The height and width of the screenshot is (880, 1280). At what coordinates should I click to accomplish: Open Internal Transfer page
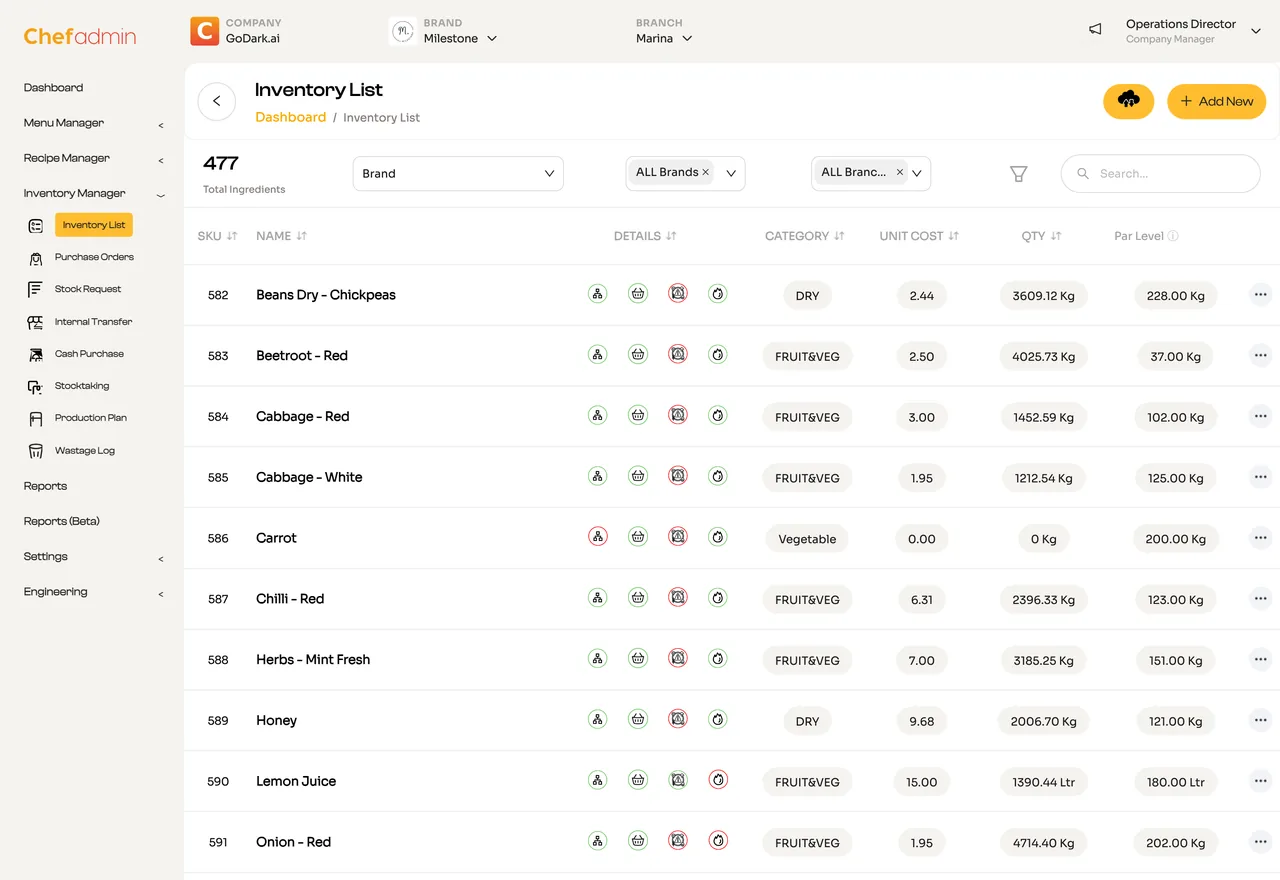click(93, 322)
